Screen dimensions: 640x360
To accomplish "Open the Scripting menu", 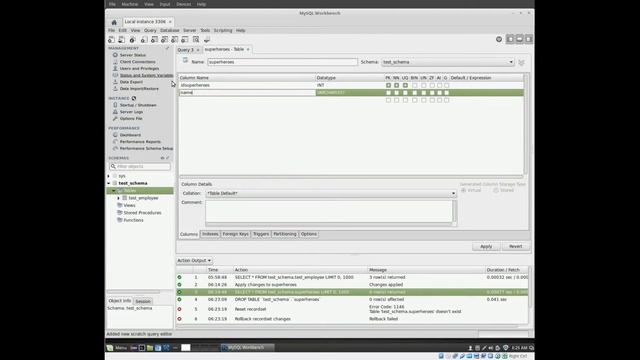I will pyautogui.click(x=223, y=30).
